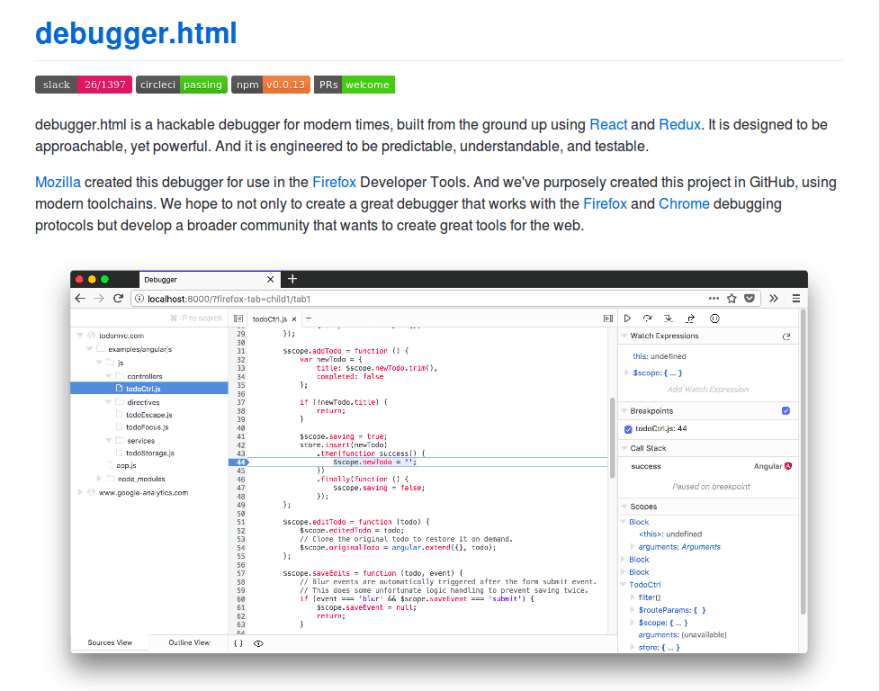Pretty print source with braces icon
The height and width of the screenshot is (691, 880).
tap(239, 643)
